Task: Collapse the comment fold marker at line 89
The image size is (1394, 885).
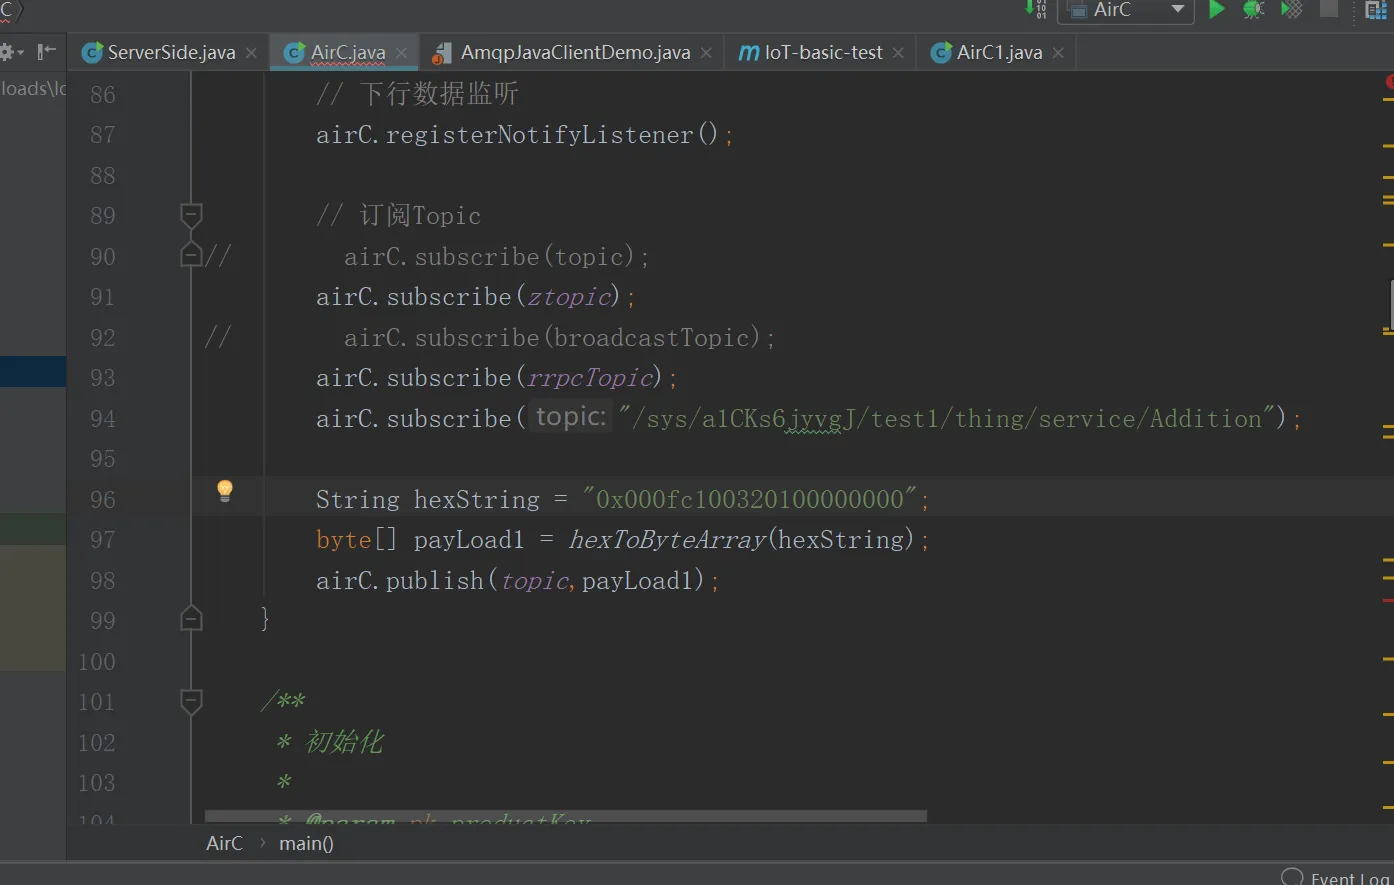Action: tap(191, 215)
